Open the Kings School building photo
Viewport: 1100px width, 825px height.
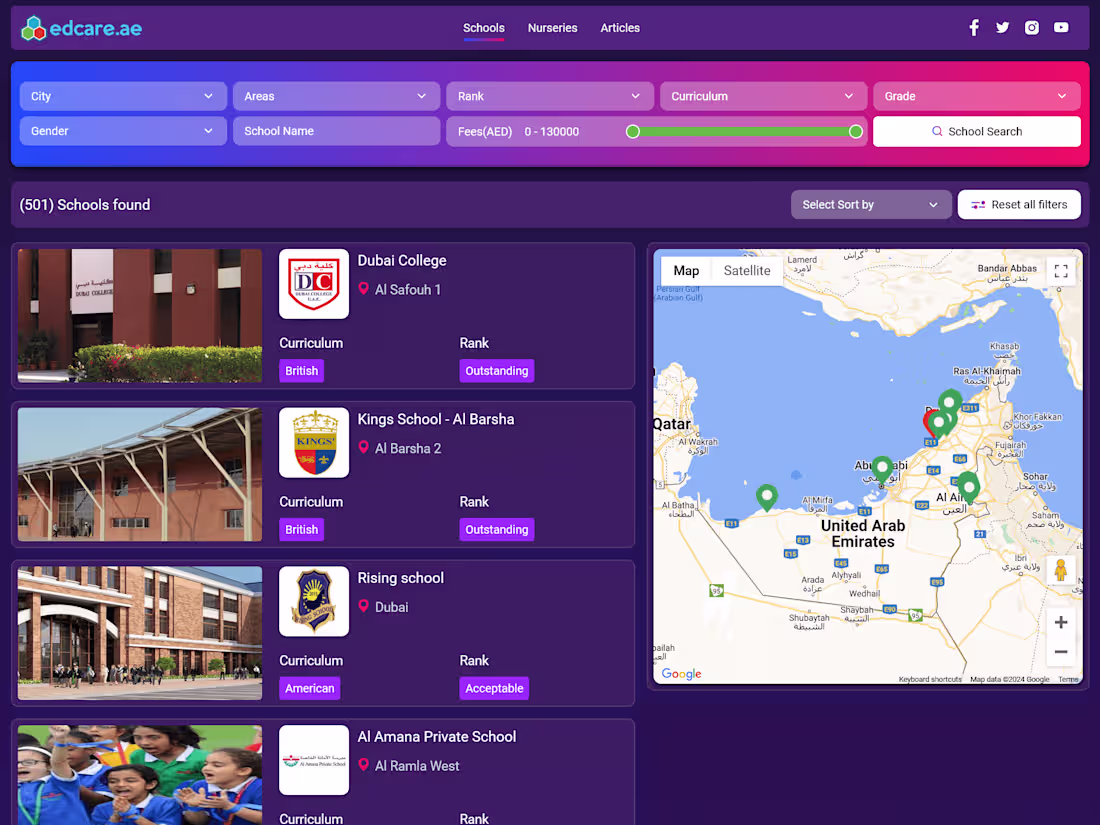point(140,474)
